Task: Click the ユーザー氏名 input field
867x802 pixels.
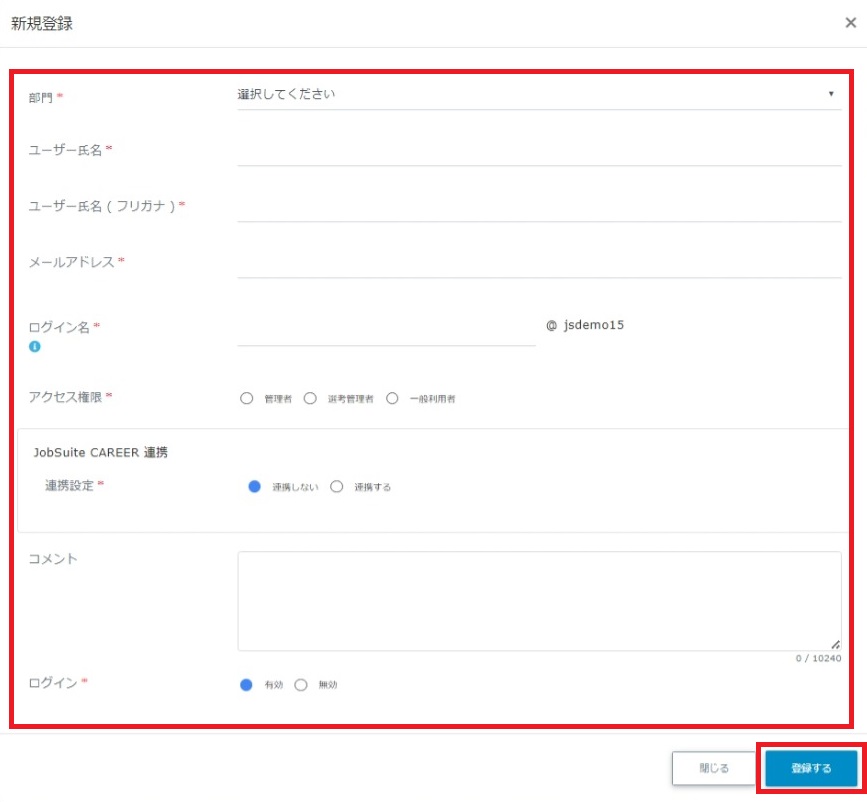Action: click(x=539, y=151)
